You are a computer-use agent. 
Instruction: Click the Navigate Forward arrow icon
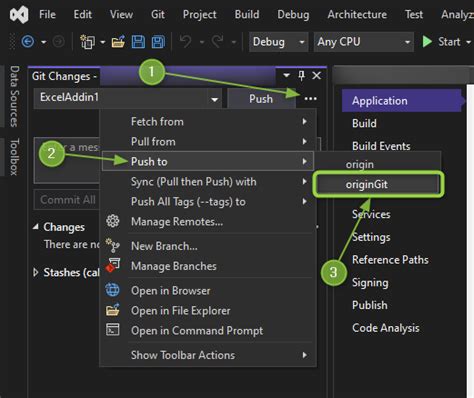click(x=58, y=42)
